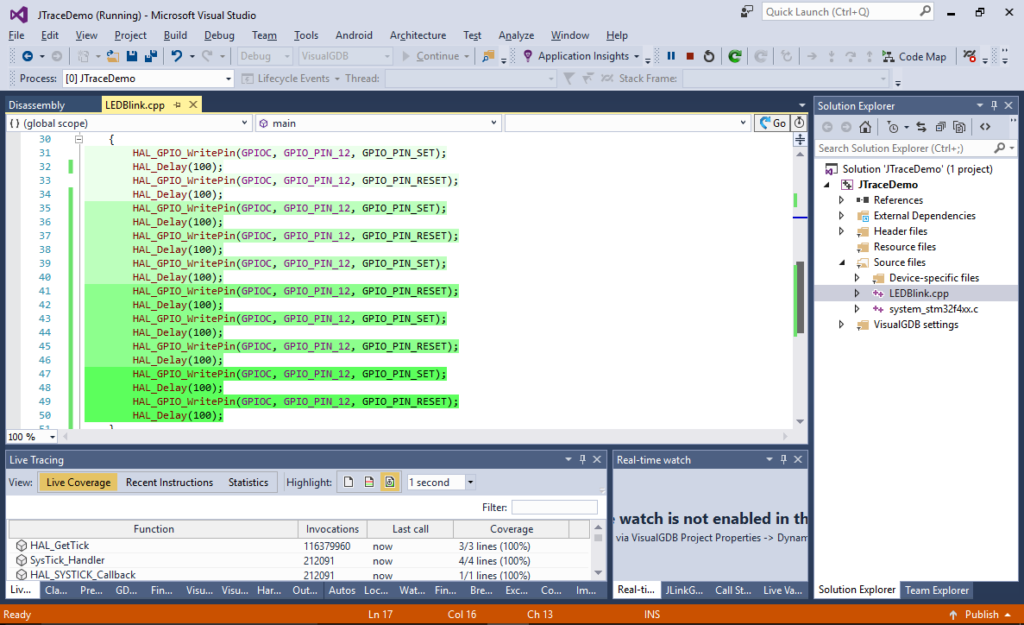Select the Sync with Active Document icon
Viewport: 1024px width, 625px height.
click(x=922, y=127)
